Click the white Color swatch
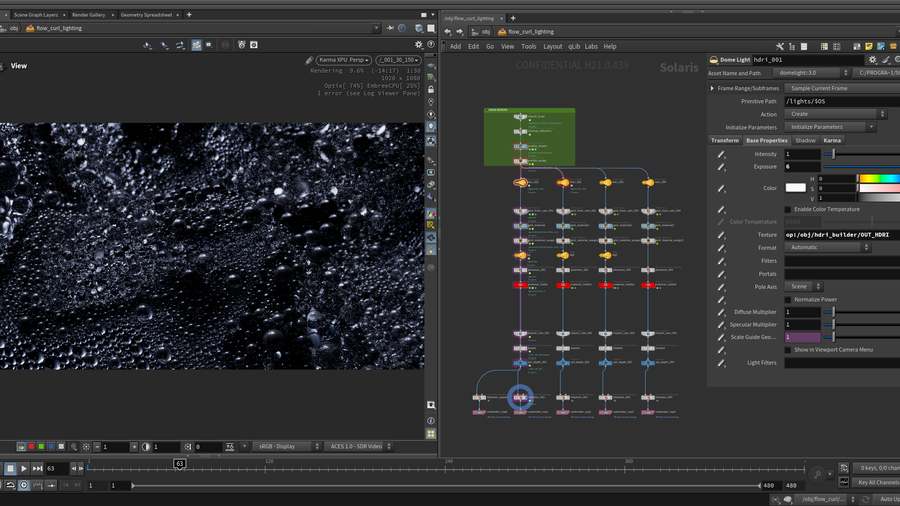The image size is (900, 506). point(795,188)
